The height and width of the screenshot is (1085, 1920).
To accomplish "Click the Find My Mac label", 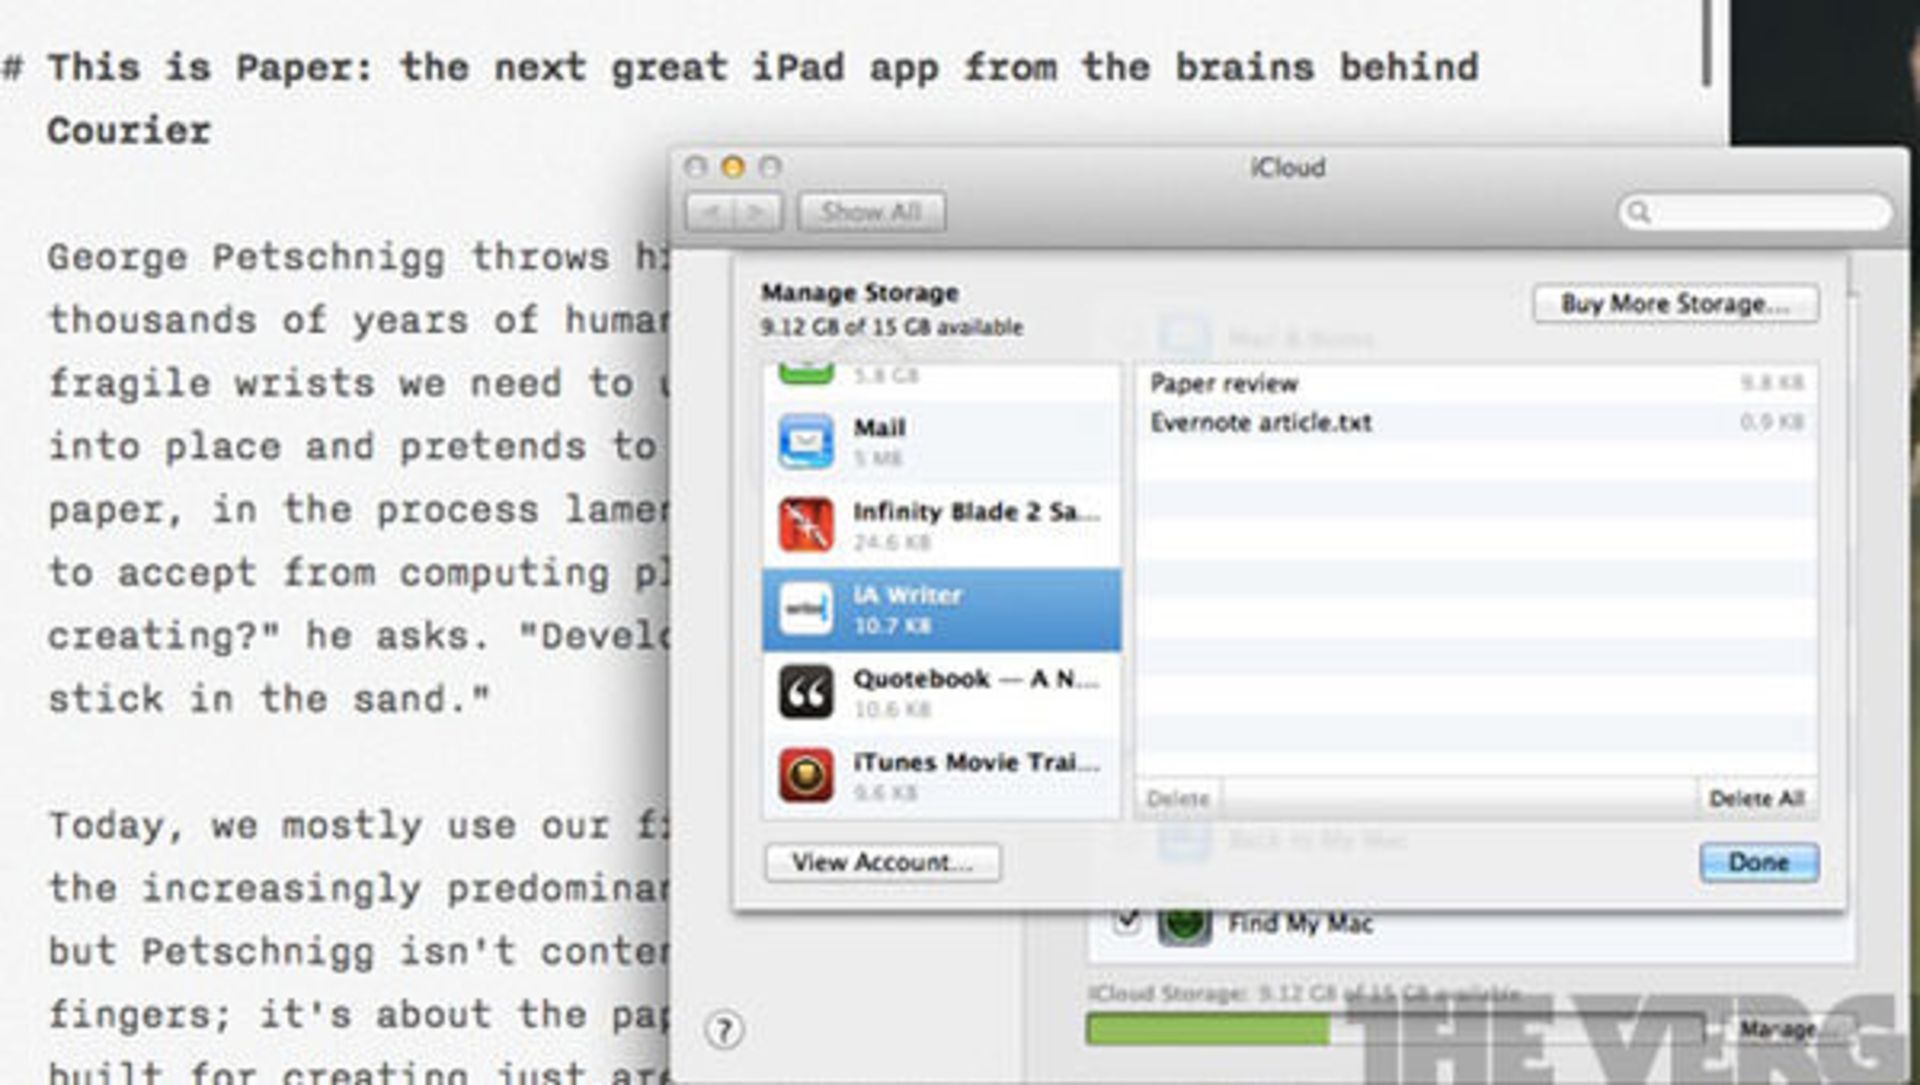I will [x=1300, y=924].
